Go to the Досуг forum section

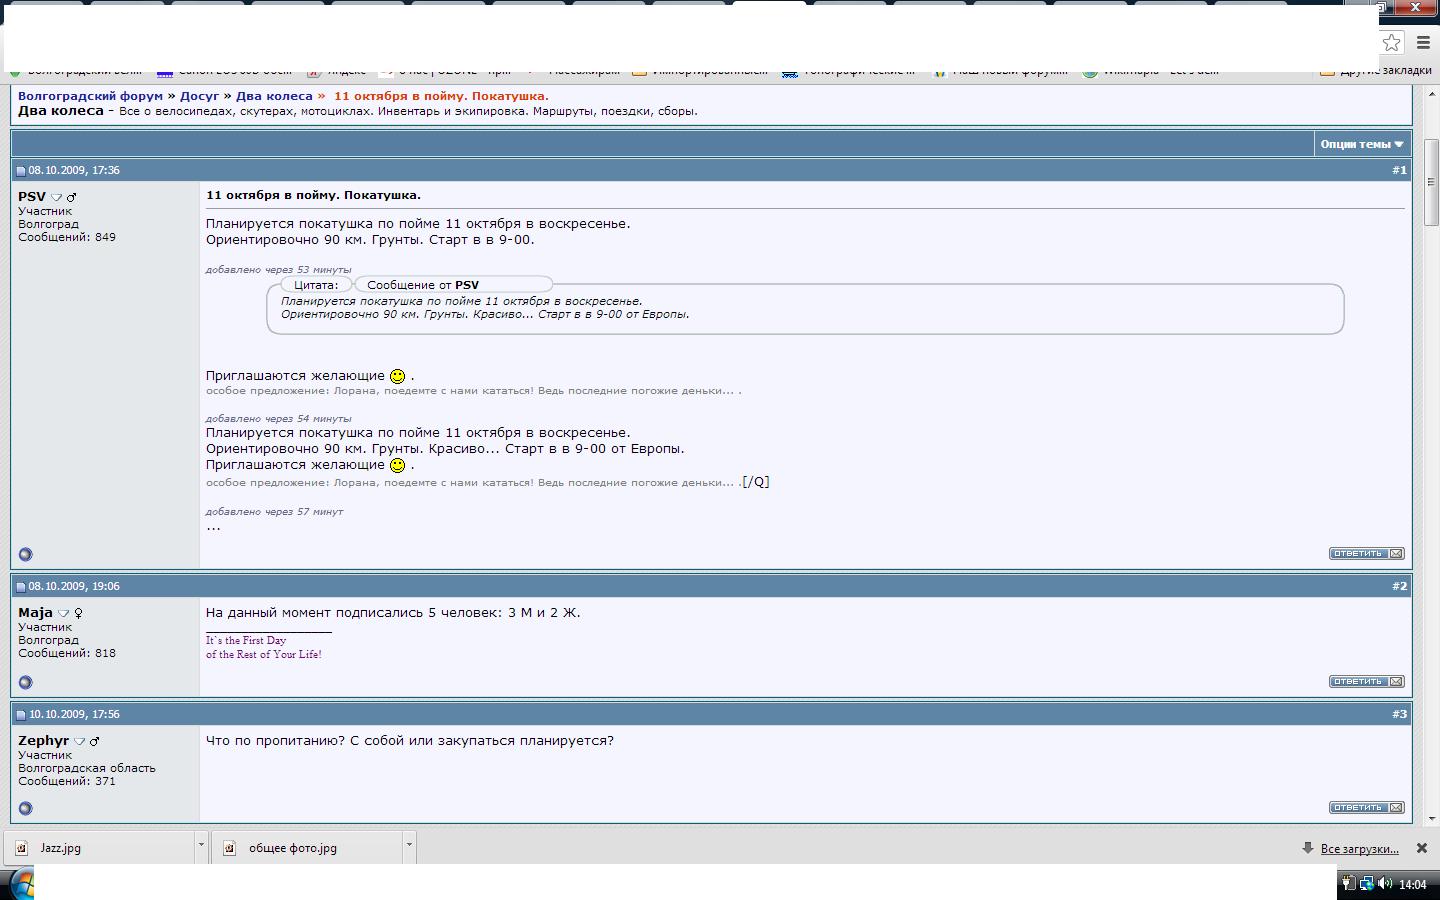199,96
